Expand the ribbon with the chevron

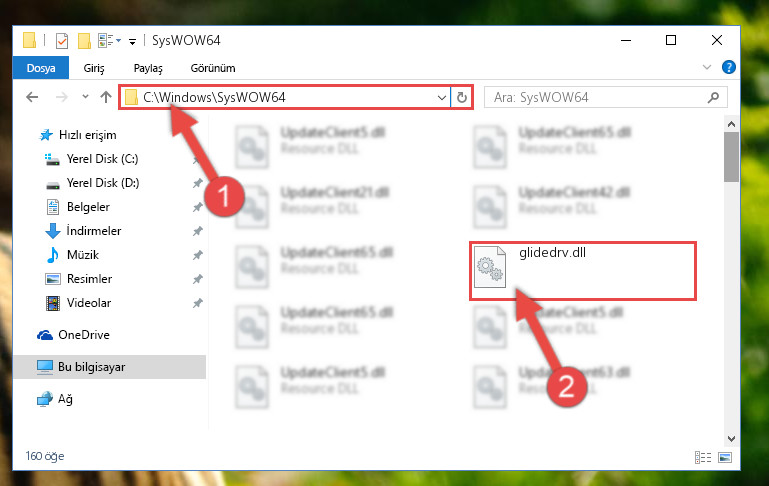[x=707, y=67]
